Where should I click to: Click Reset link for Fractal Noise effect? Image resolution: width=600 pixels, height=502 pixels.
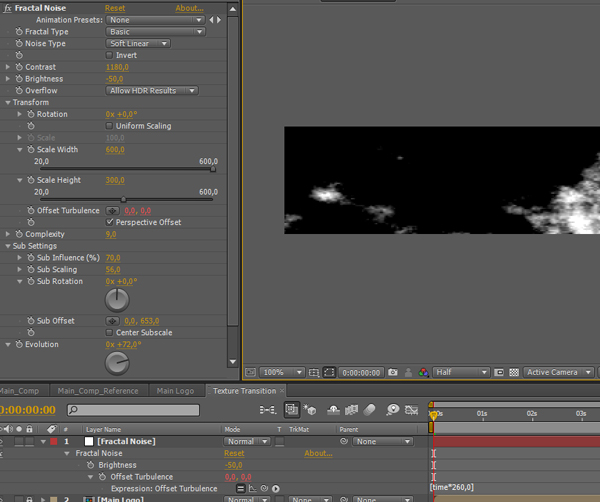[x=115, y=8]
